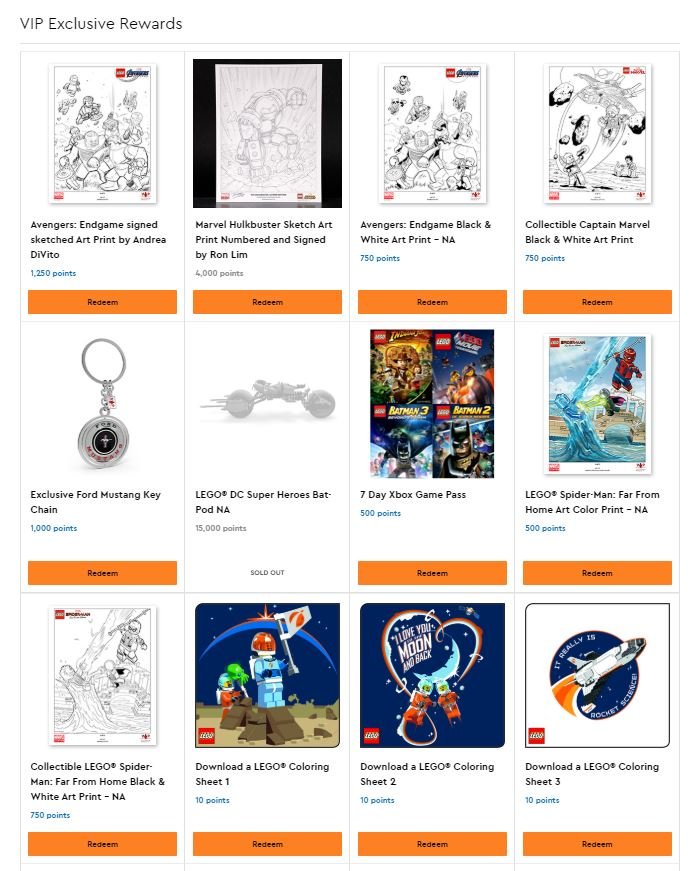Open the Bat-Pod product thumbnail

point(268,398)
